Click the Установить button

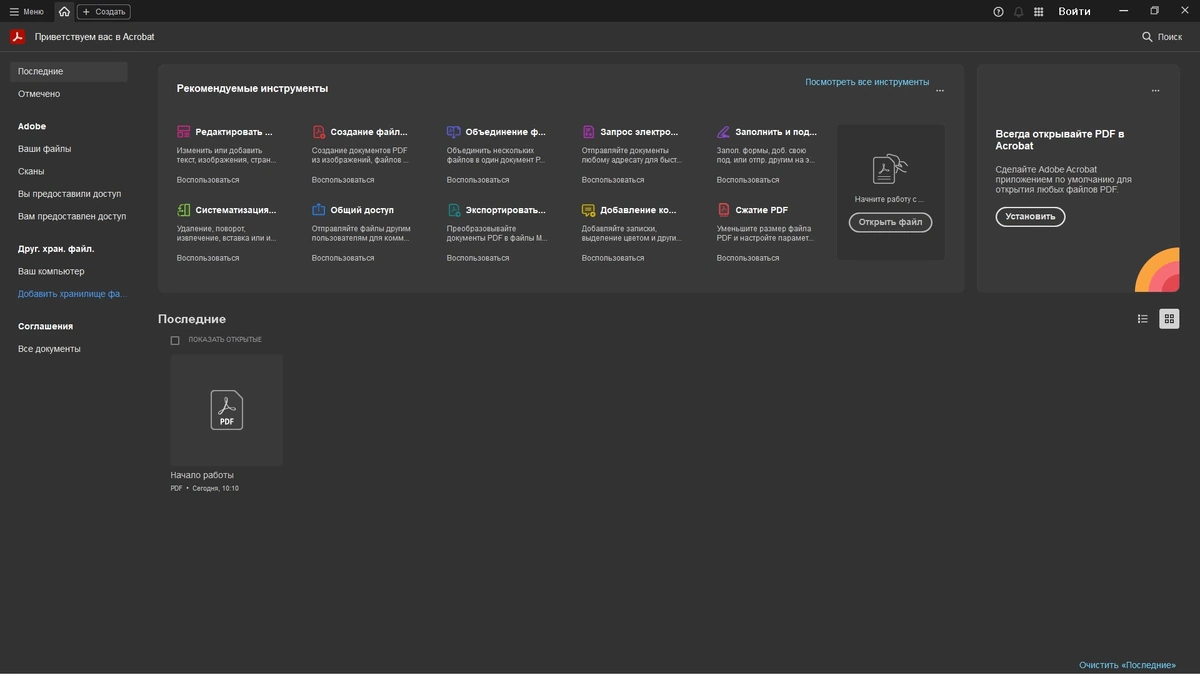coord(1030,216)
